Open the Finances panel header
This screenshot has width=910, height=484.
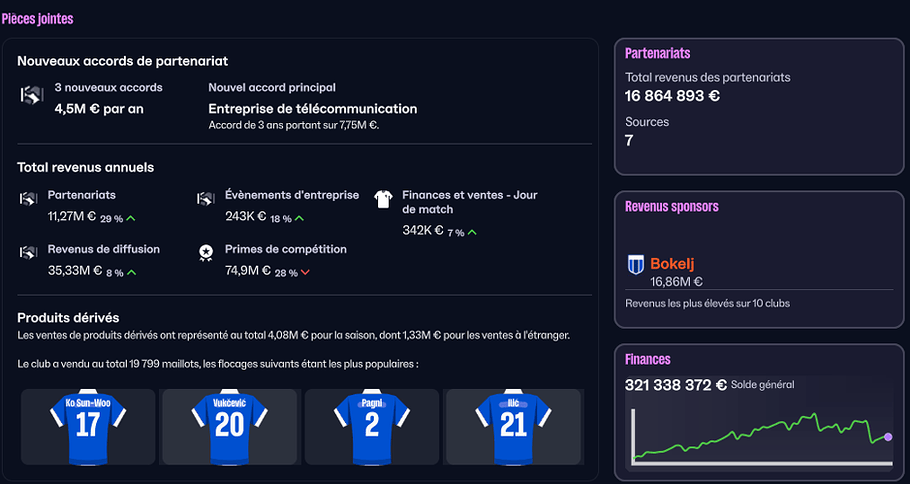(648, 359)
